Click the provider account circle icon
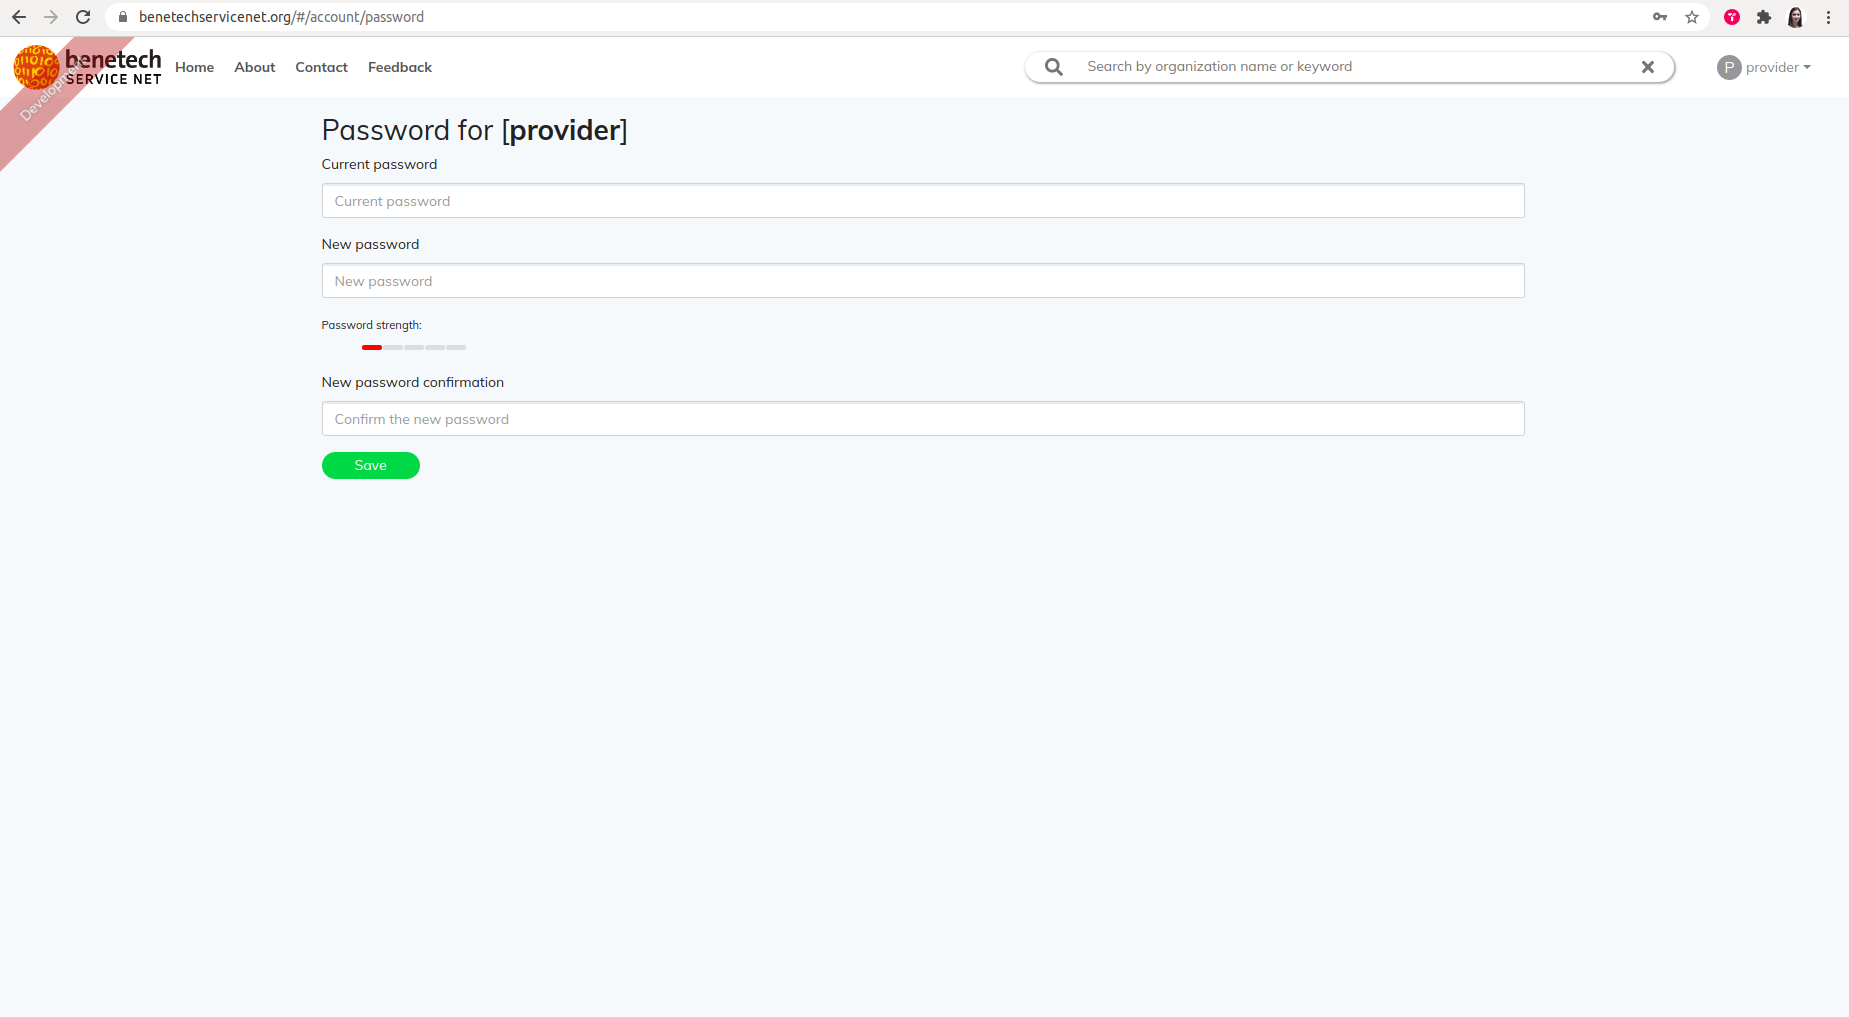Image resolution: width=1849 pixels, height=1017 pixels. (x=1727, y=67)
